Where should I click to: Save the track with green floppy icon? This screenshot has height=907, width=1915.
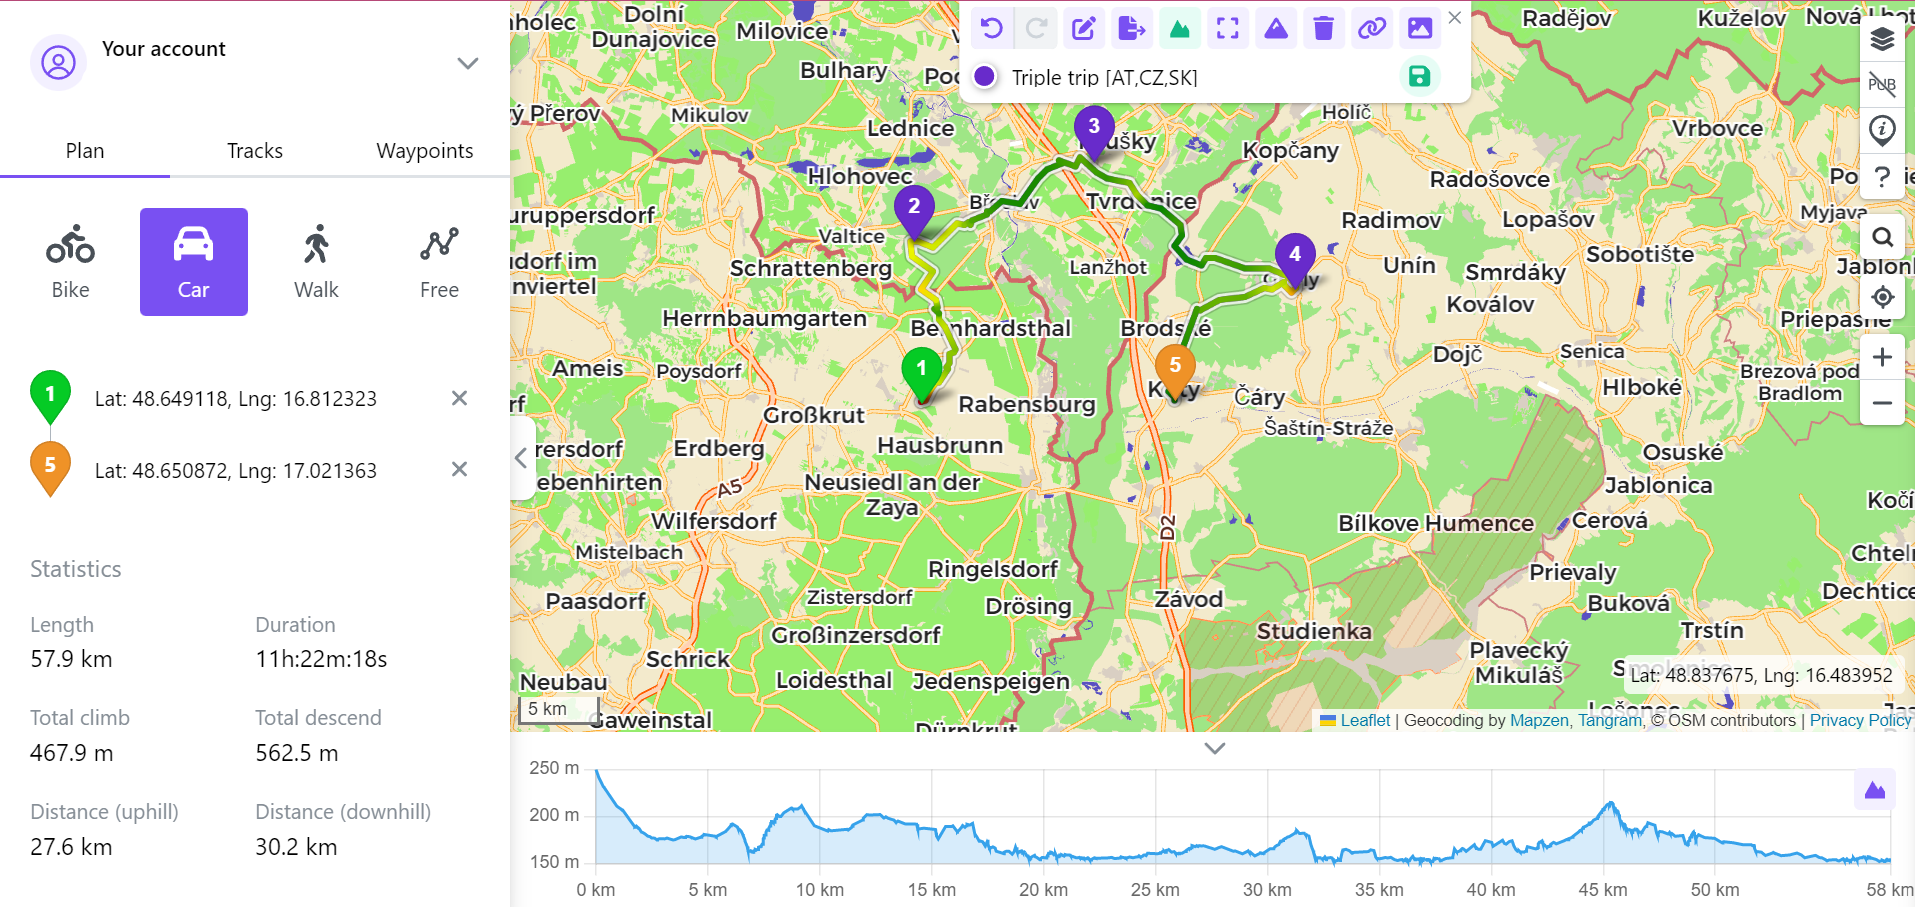coord(1419,77)
